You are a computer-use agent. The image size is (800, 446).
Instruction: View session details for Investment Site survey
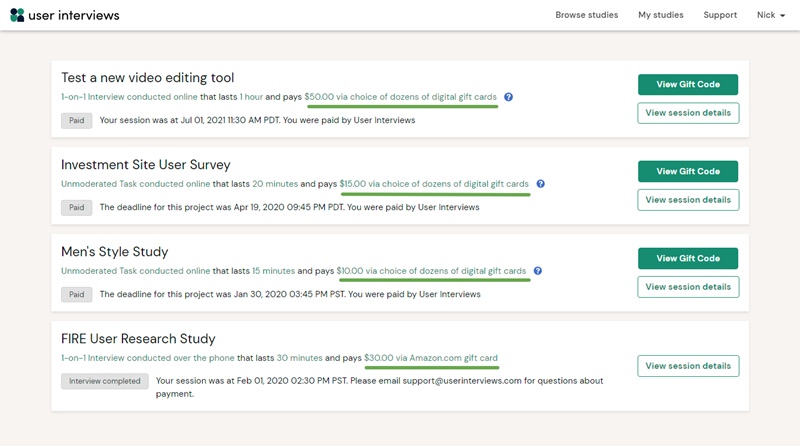pyautogui.click(x=688, y=200)
